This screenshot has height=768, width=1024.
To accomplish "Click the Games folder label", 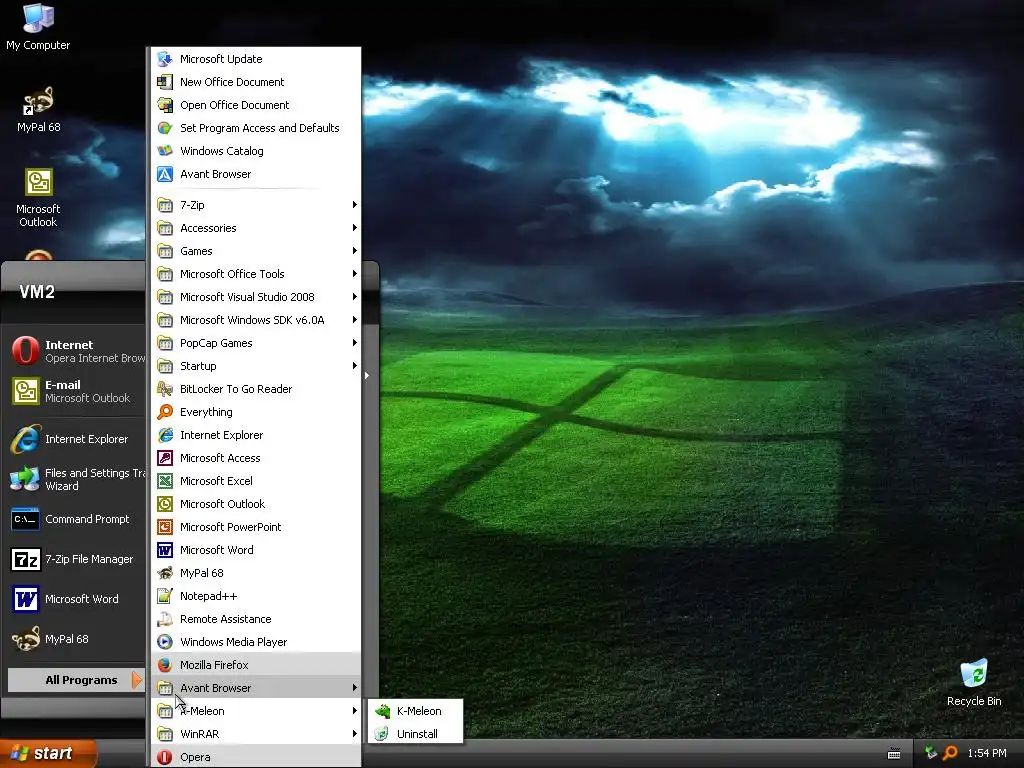I will click(x=196, y=251).
